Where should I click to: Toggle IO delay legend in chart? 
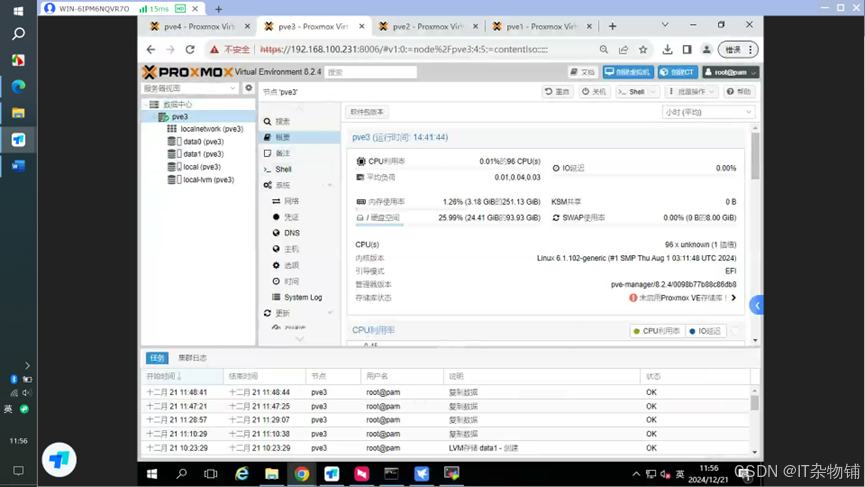click(705, 331)
